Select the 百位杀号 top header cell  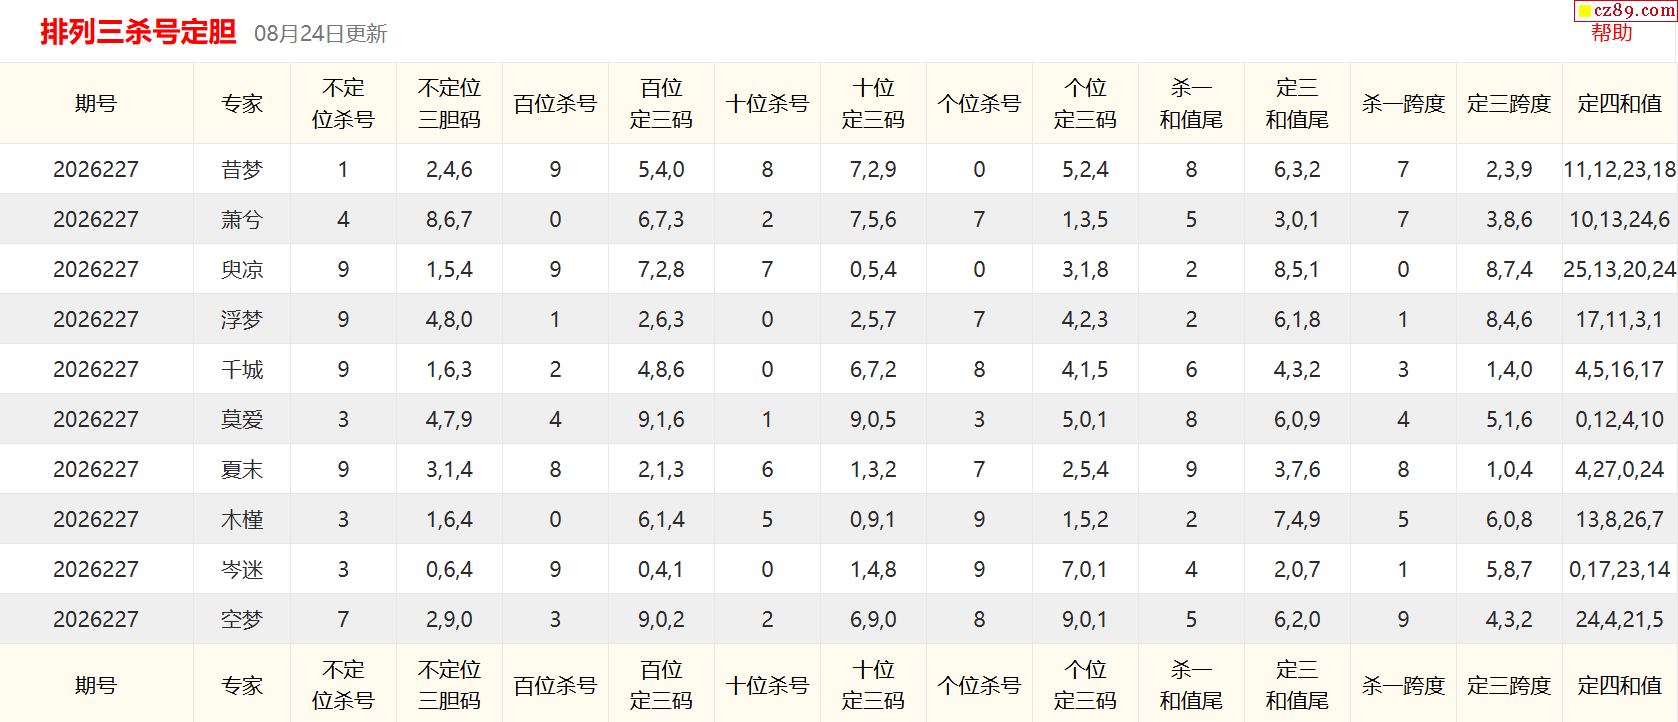pos(555,104)
